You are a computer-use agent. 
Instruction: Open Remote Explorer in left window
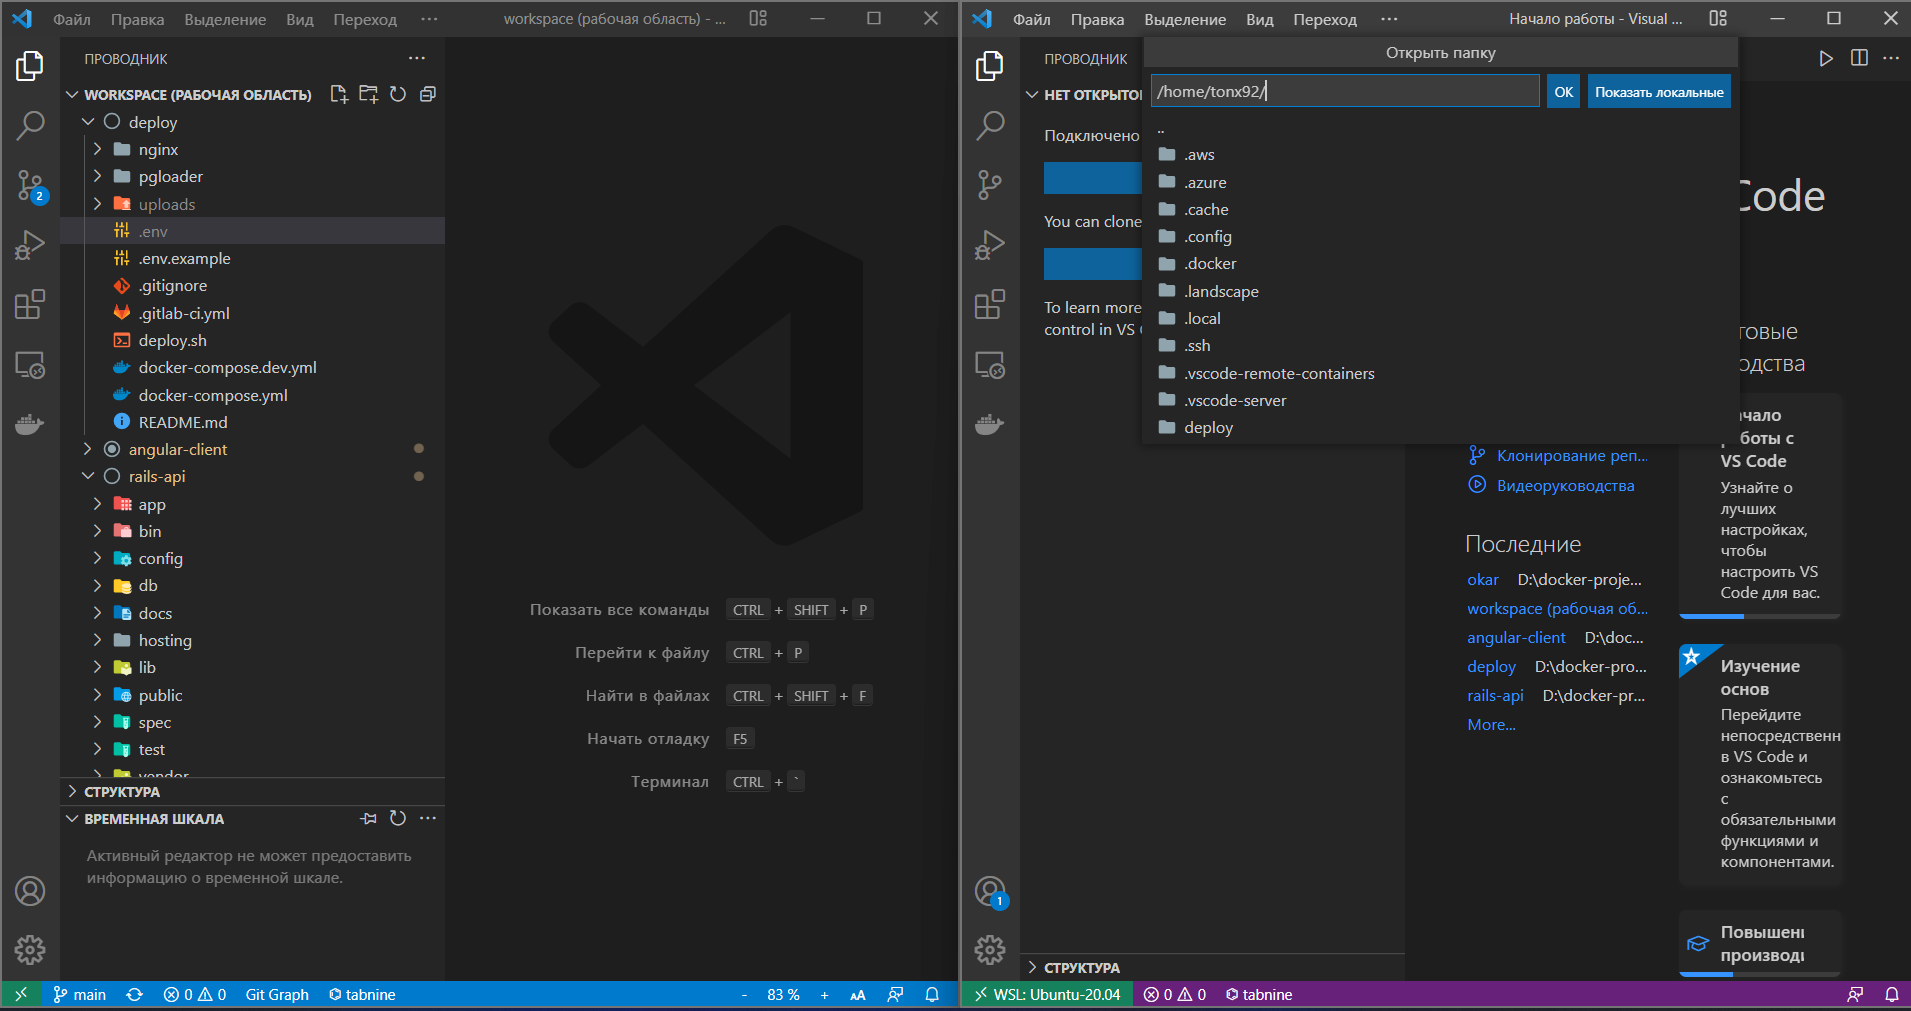[30, 365]
